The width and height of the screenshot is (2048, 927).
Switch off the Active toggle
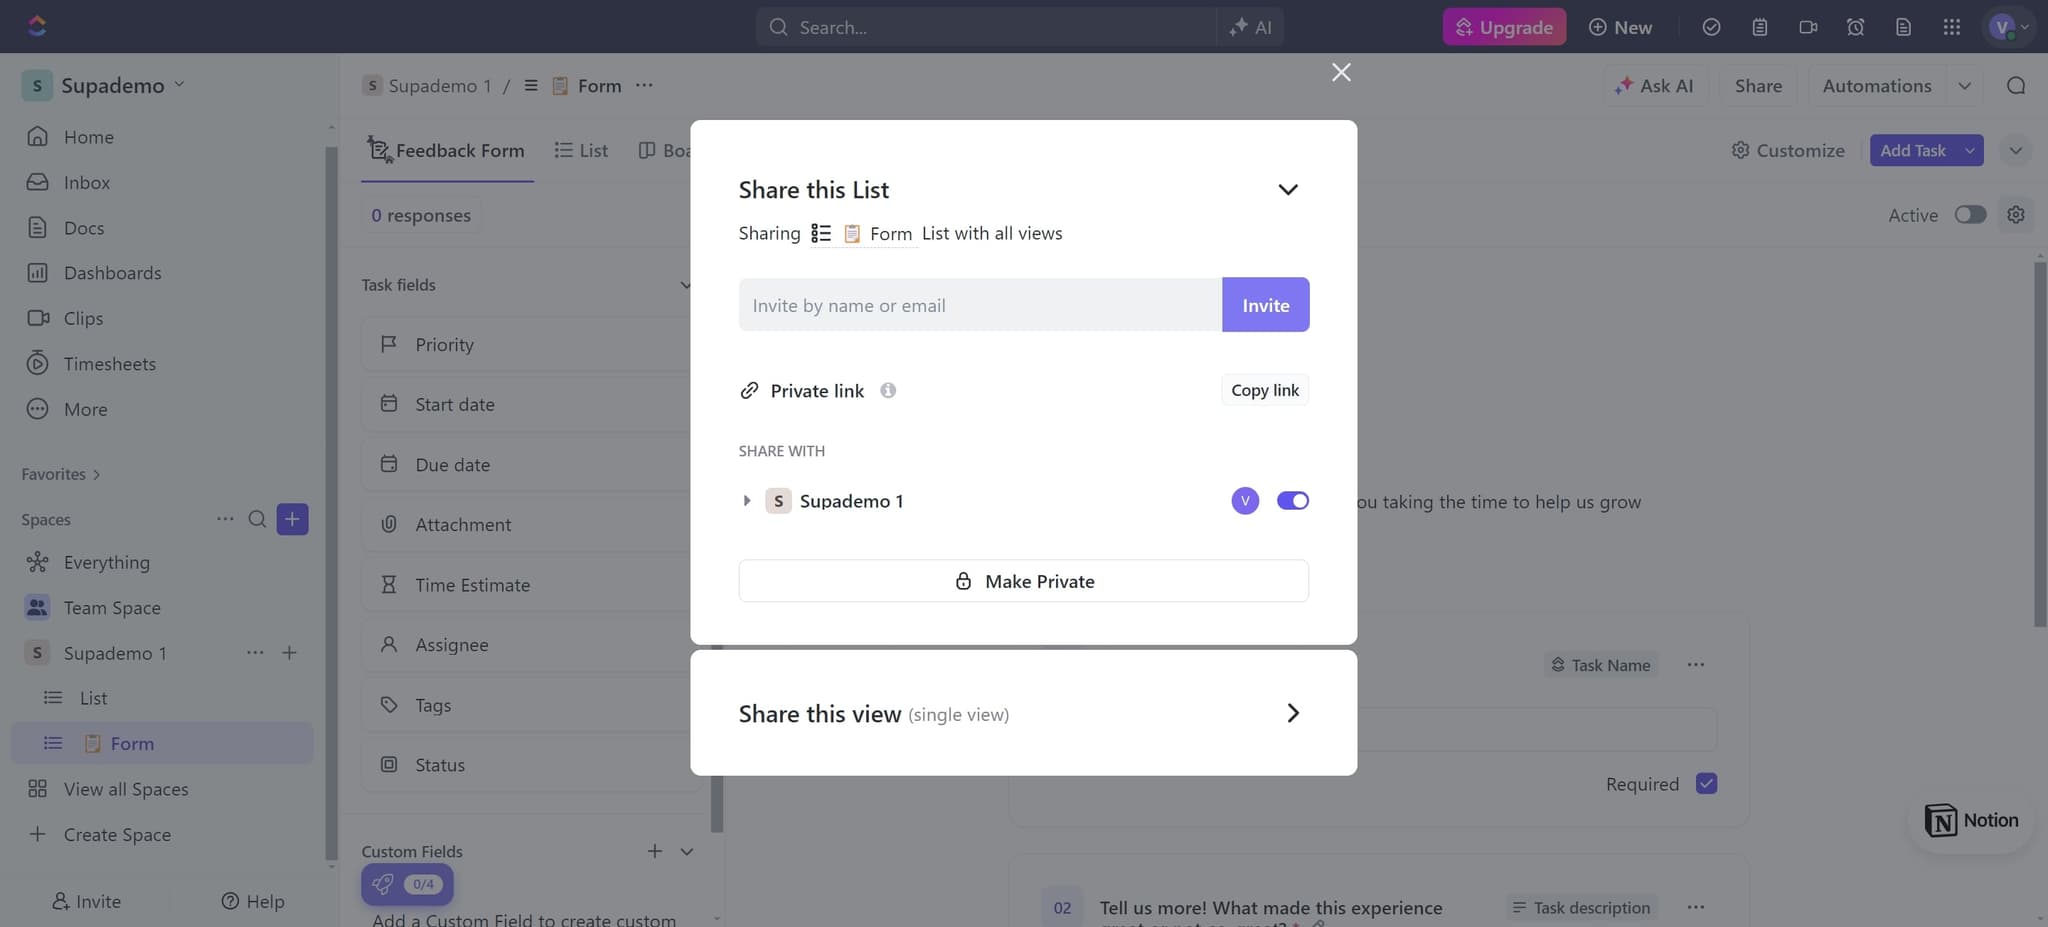coord(1970,214)
